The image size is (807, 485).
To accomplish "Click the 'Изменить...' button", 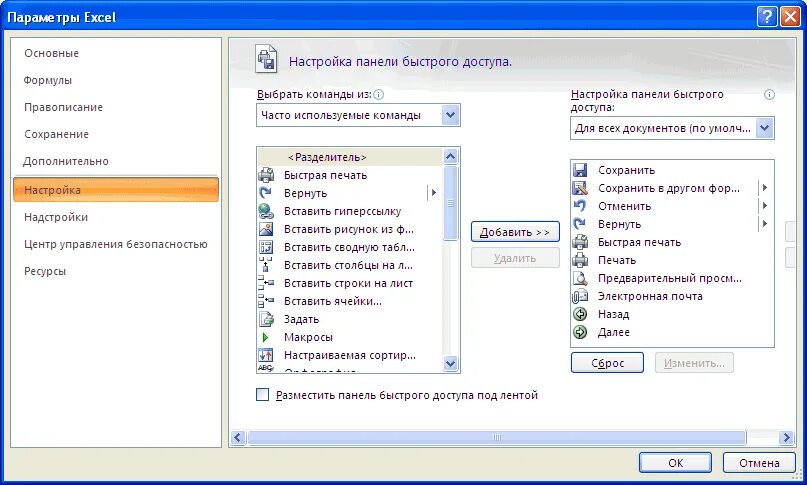I will tap(694, 363).
